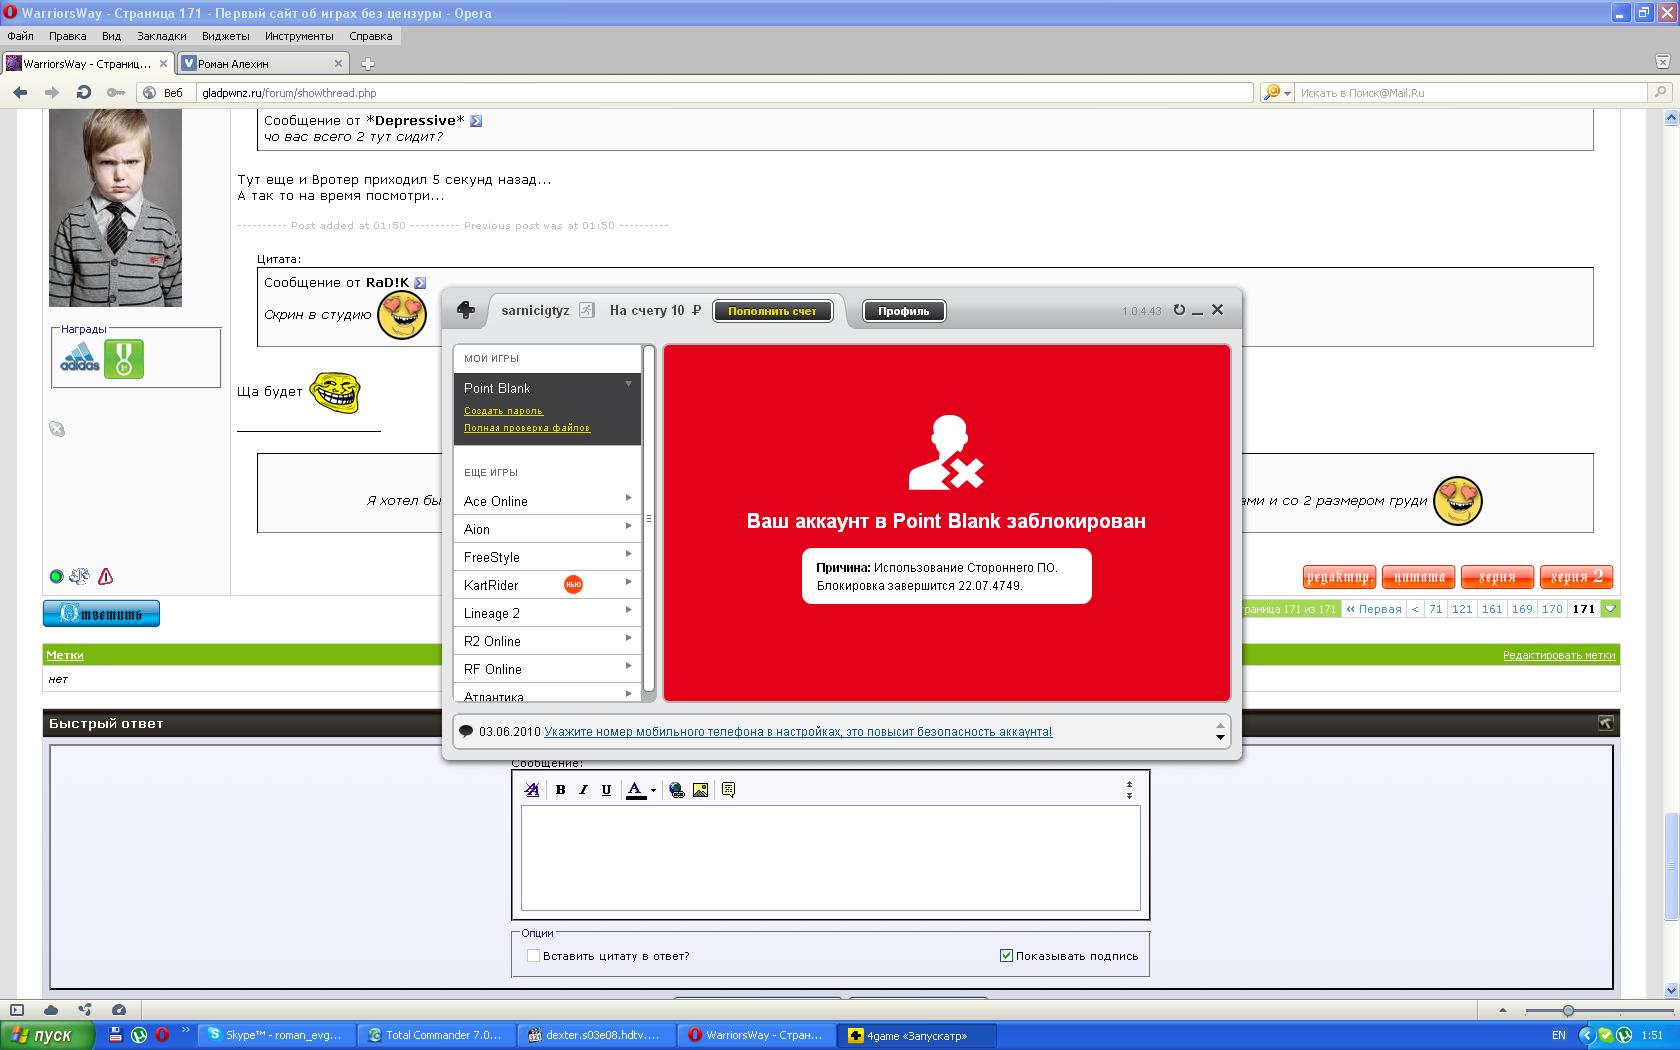Click the logout icon next to sarnicigtyz
The width and height of the screenshot is (1680, 1050).
587,310
